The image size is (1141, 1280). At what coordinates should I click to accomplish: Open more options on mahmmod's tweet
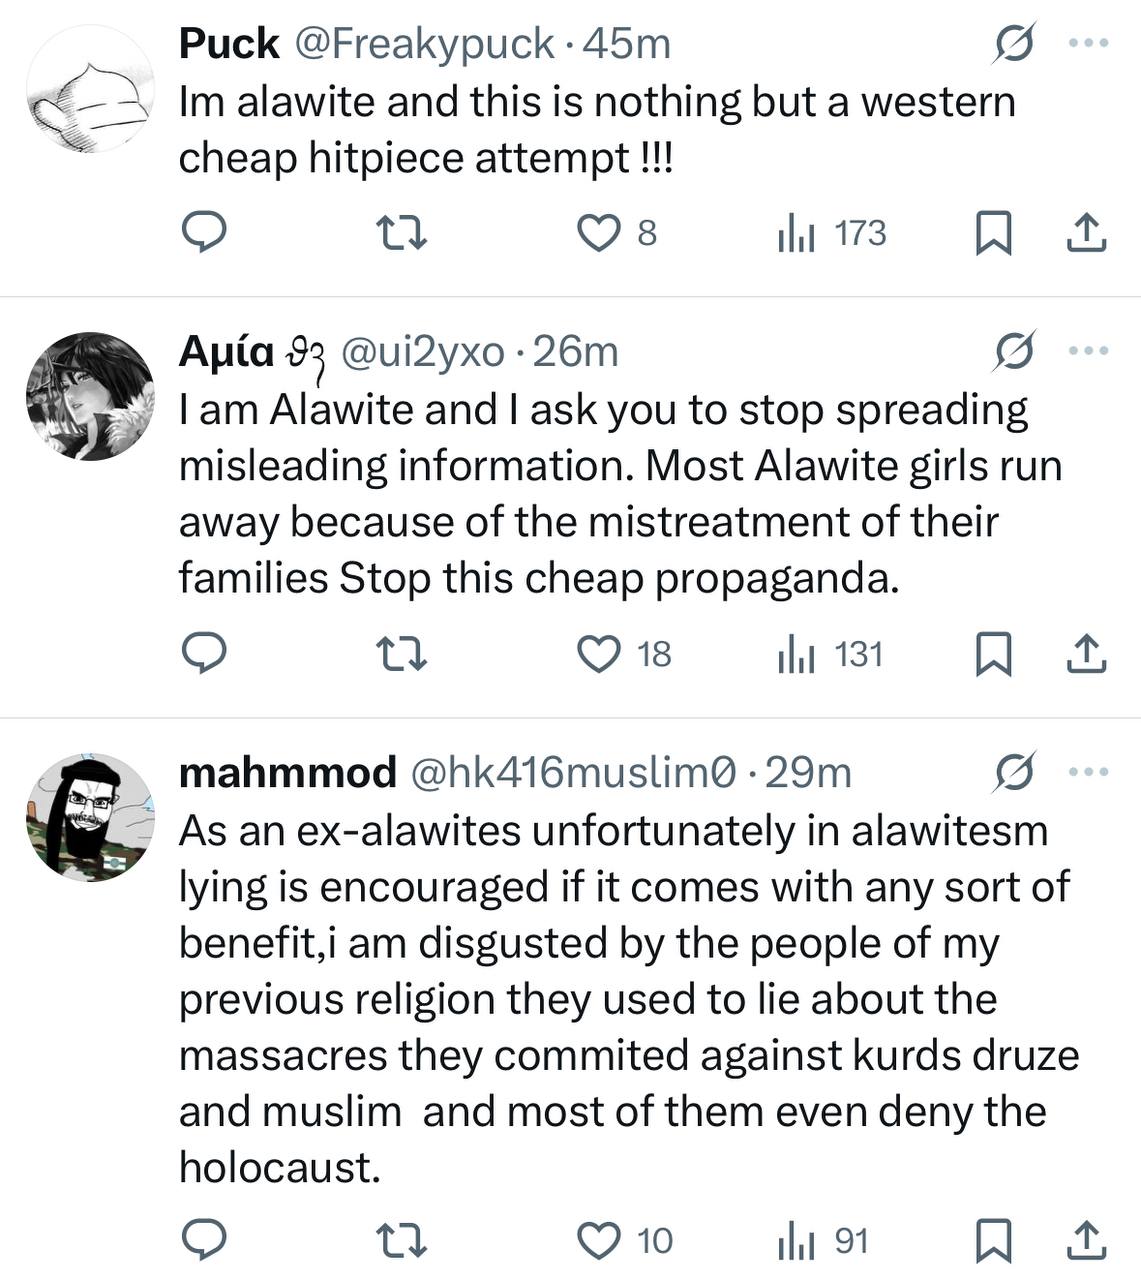[x=1088, y=772]
